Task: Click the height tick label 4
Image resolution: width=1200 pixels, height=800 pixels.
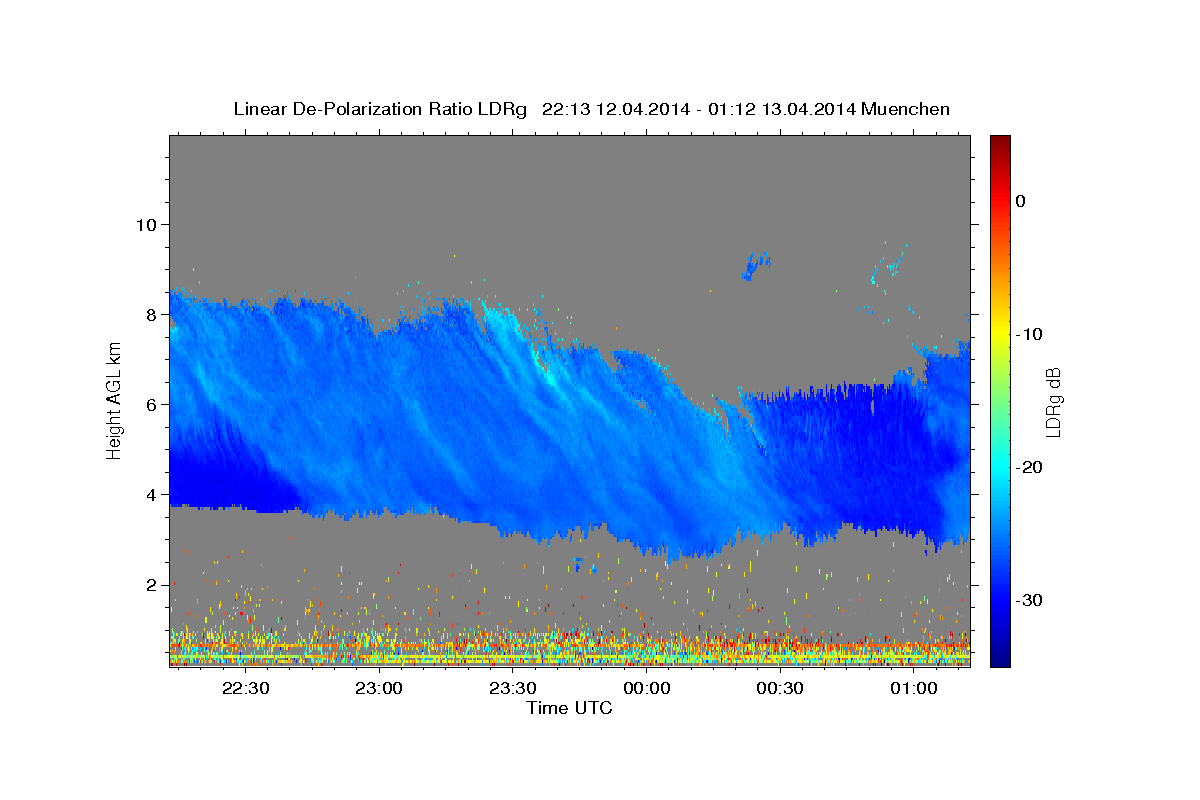Action: coord(153,494)
